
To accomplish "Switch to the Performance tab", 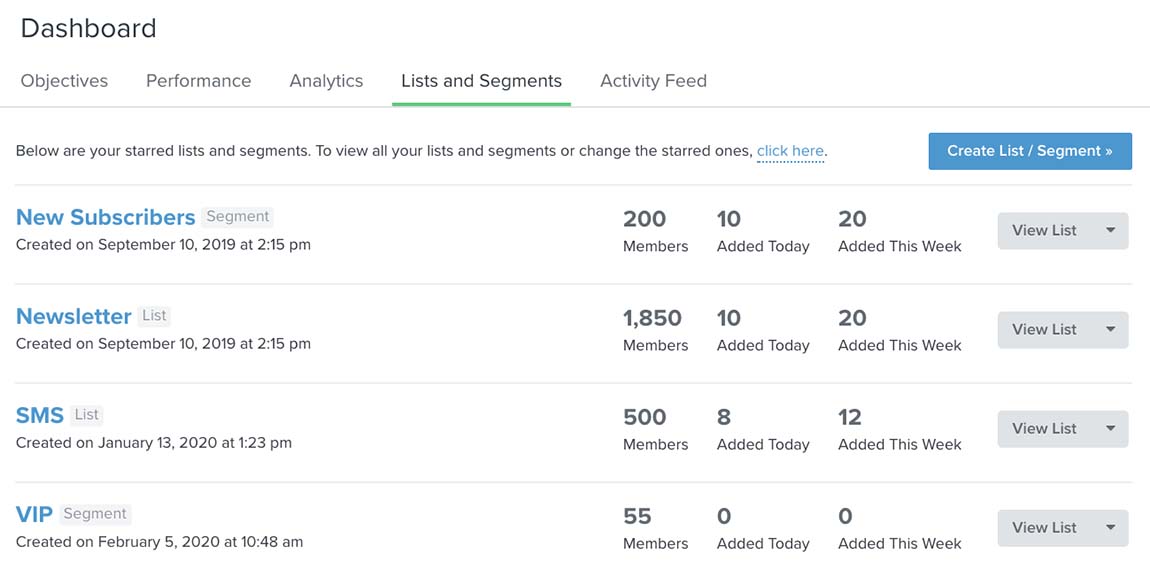I will 198,81.
